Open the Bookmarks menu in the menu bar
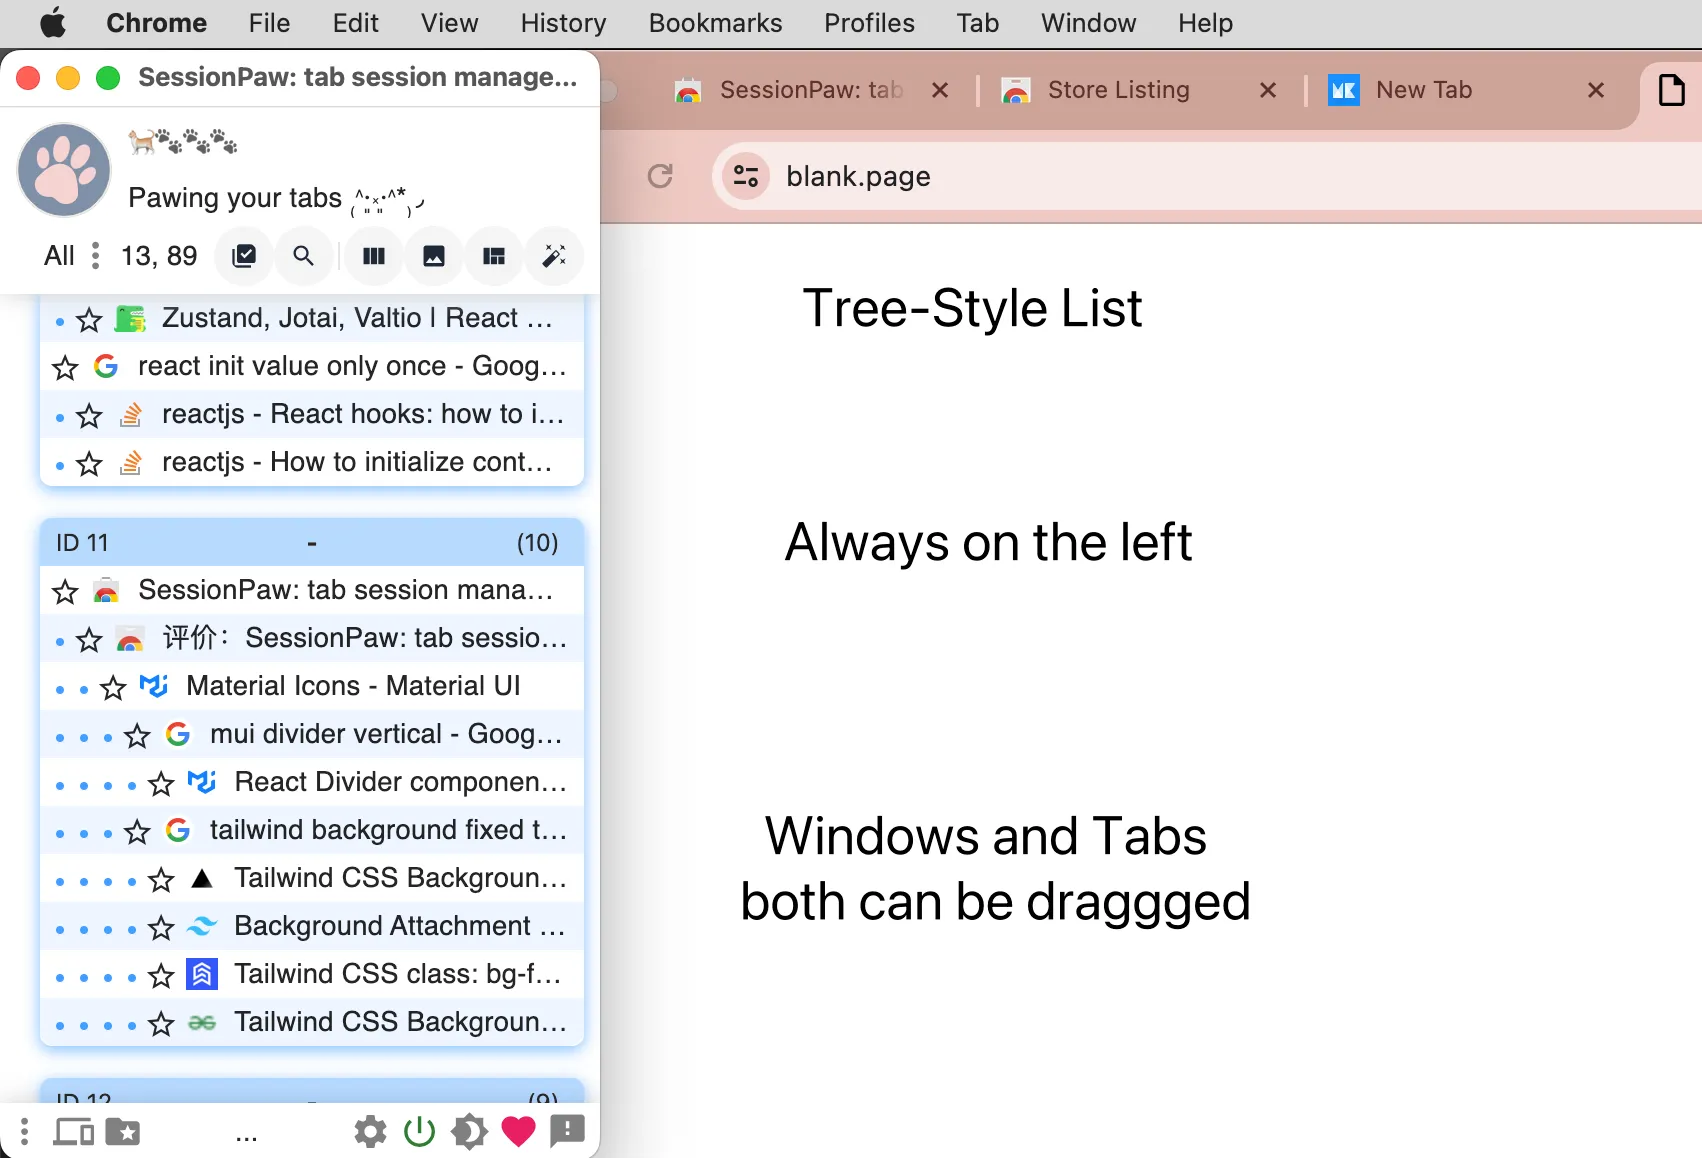The image size is (1702, 1158). click(714, 23)
